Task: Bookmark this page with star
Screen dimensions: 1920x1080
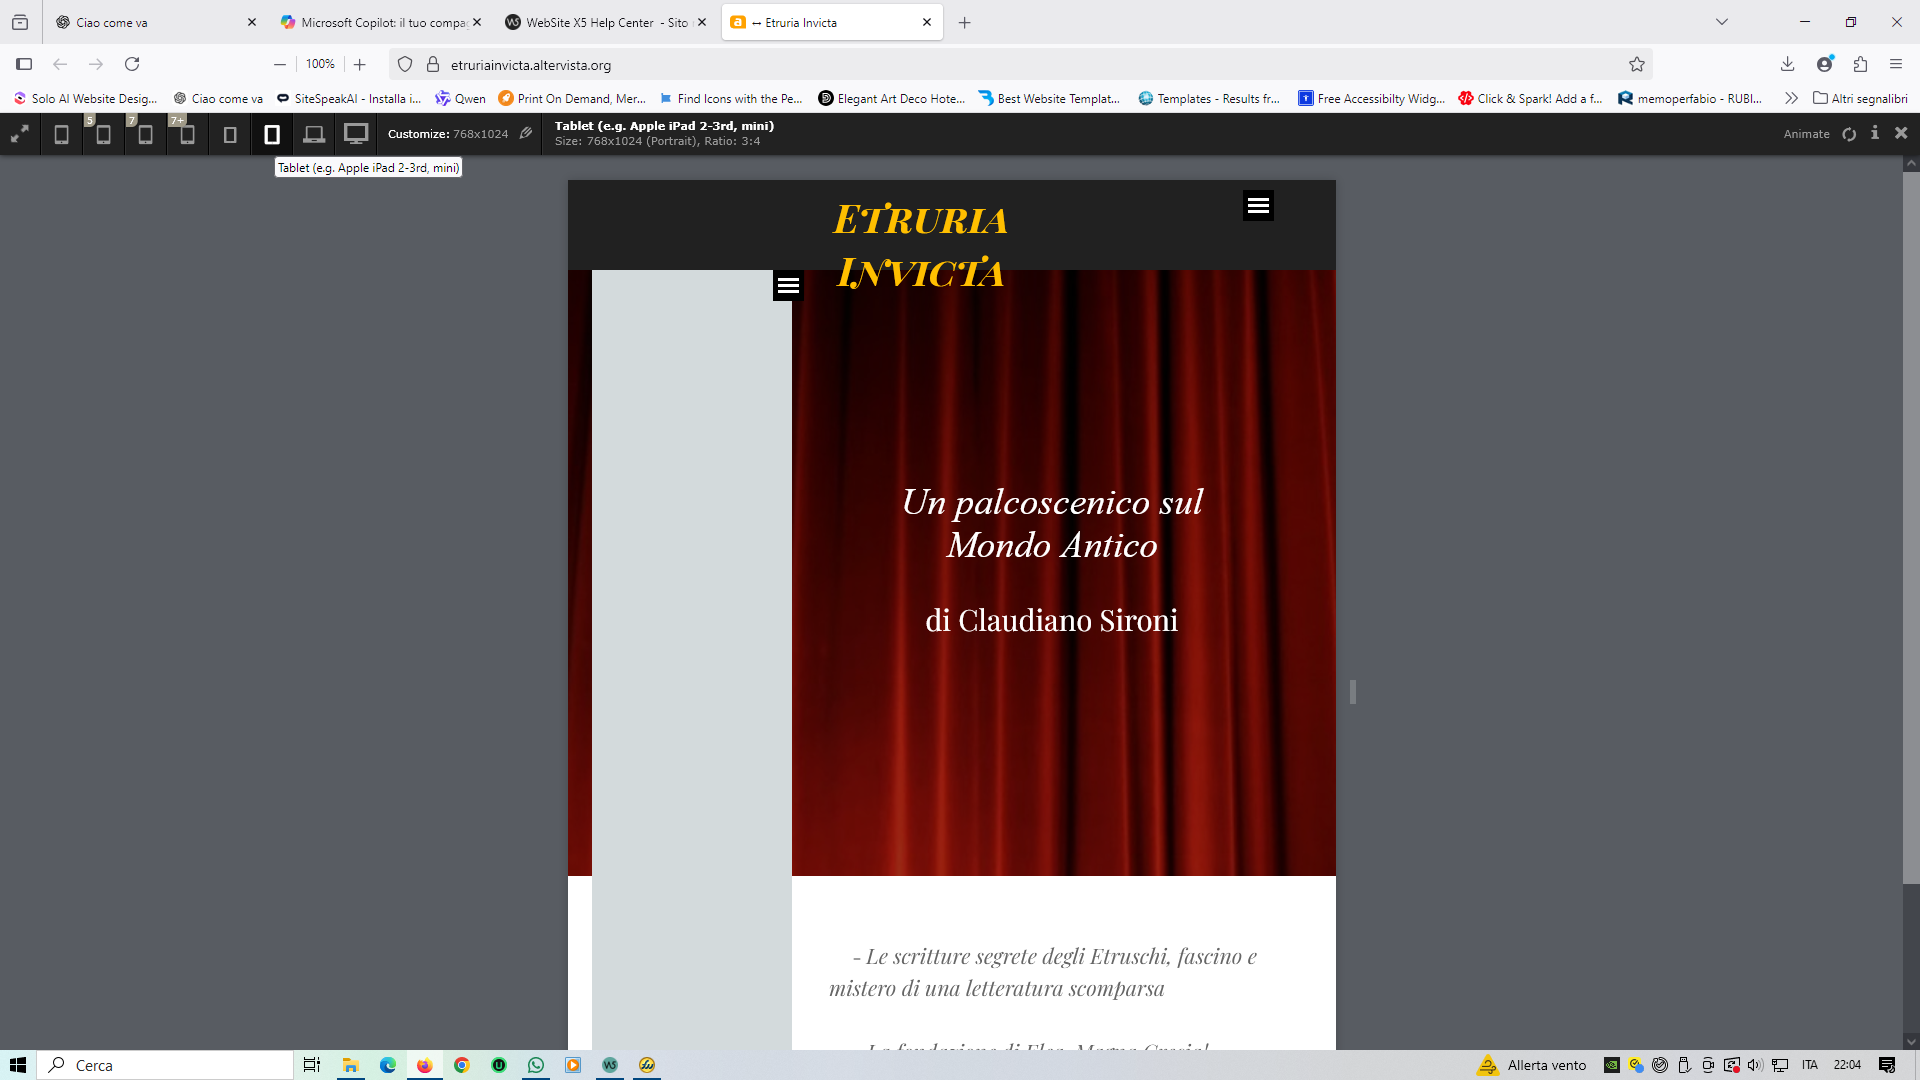Action: 1636,64
